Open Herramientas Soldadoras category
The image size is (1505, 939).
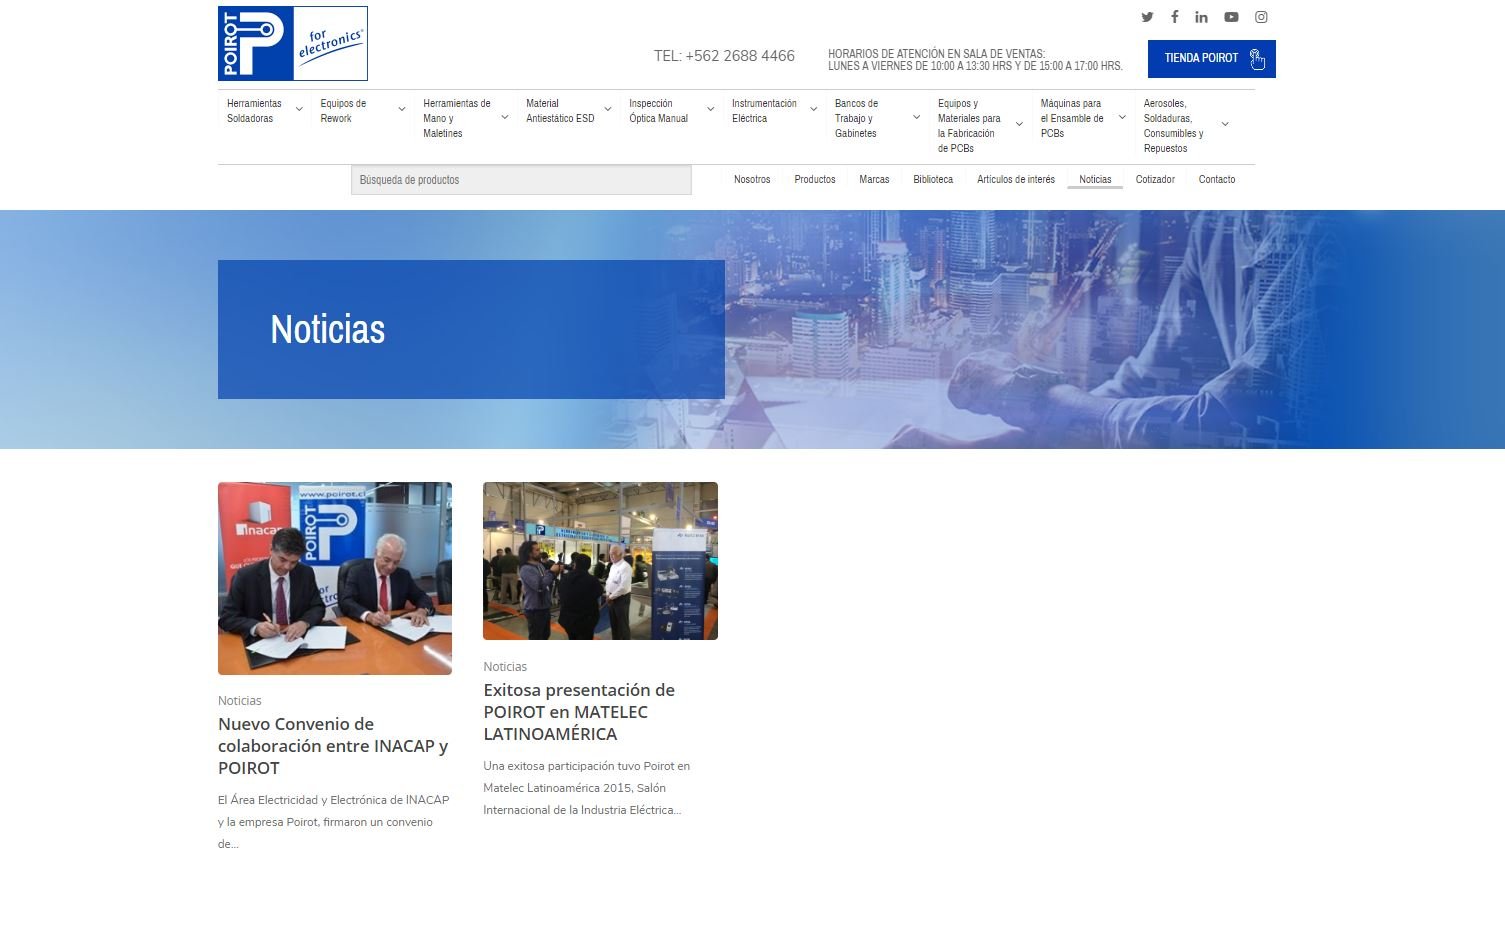(254, 111)
